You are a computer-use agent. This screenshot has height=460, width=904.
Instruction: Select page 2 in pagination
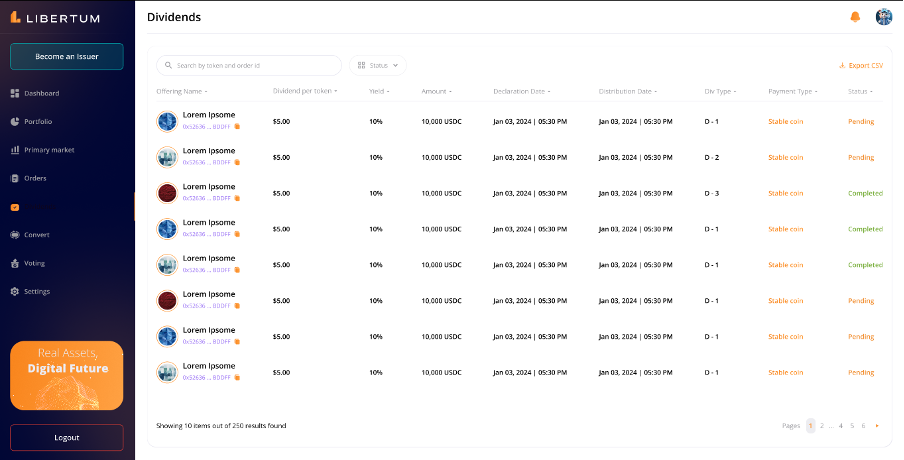(822, 426)
